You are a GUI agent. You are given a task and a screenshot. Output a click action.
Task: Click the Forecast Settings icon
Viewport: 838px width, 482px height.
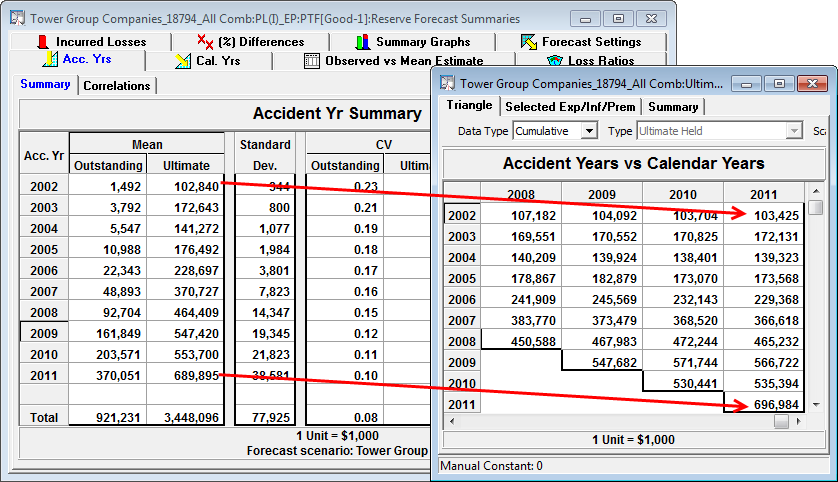click(x=529, y=42)
